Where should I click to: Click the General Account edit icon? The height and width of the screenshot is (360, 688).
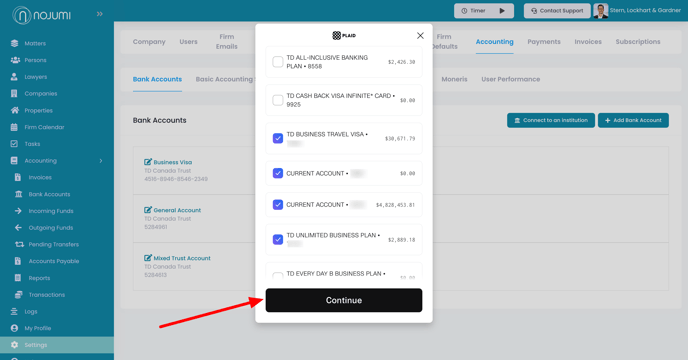pos(148,210)
